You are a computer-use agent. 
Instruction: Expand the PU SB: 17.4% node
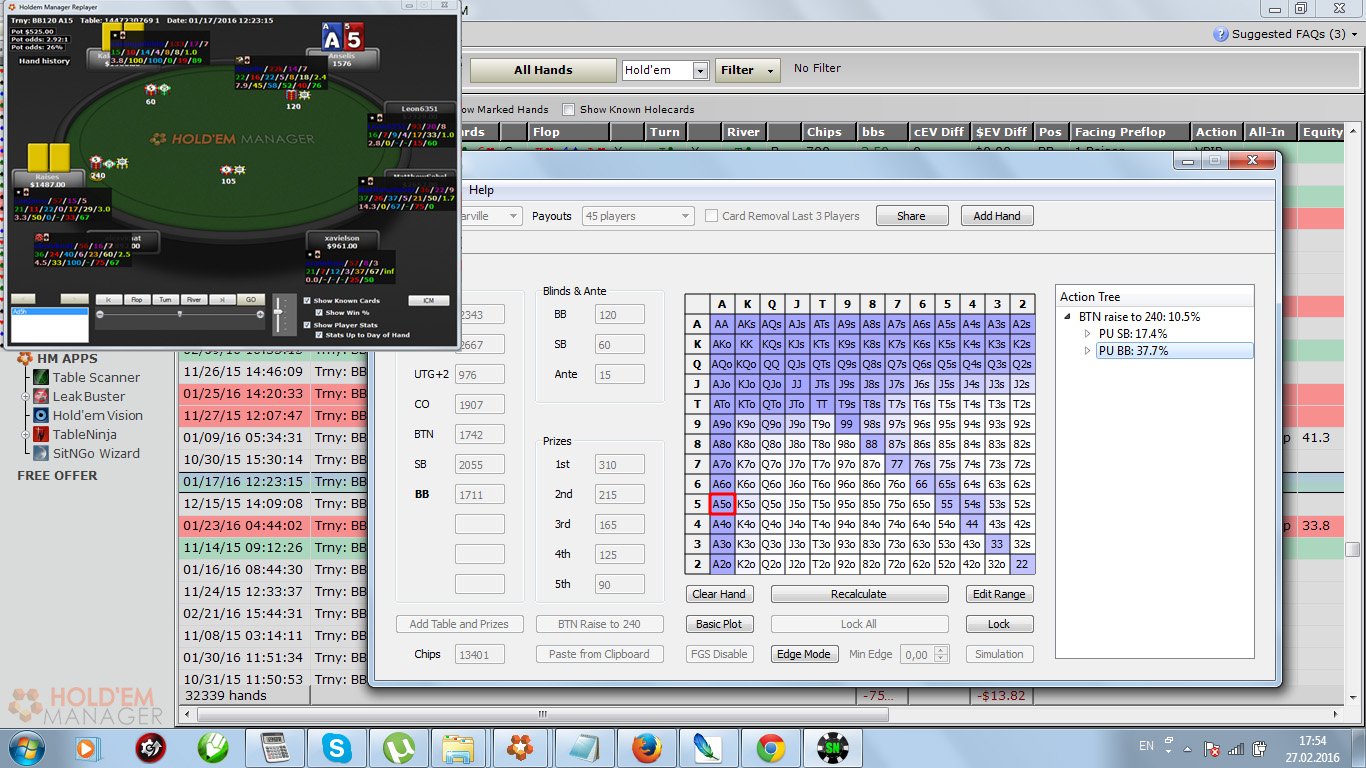pyautogui.click(x=1088, y=333)
